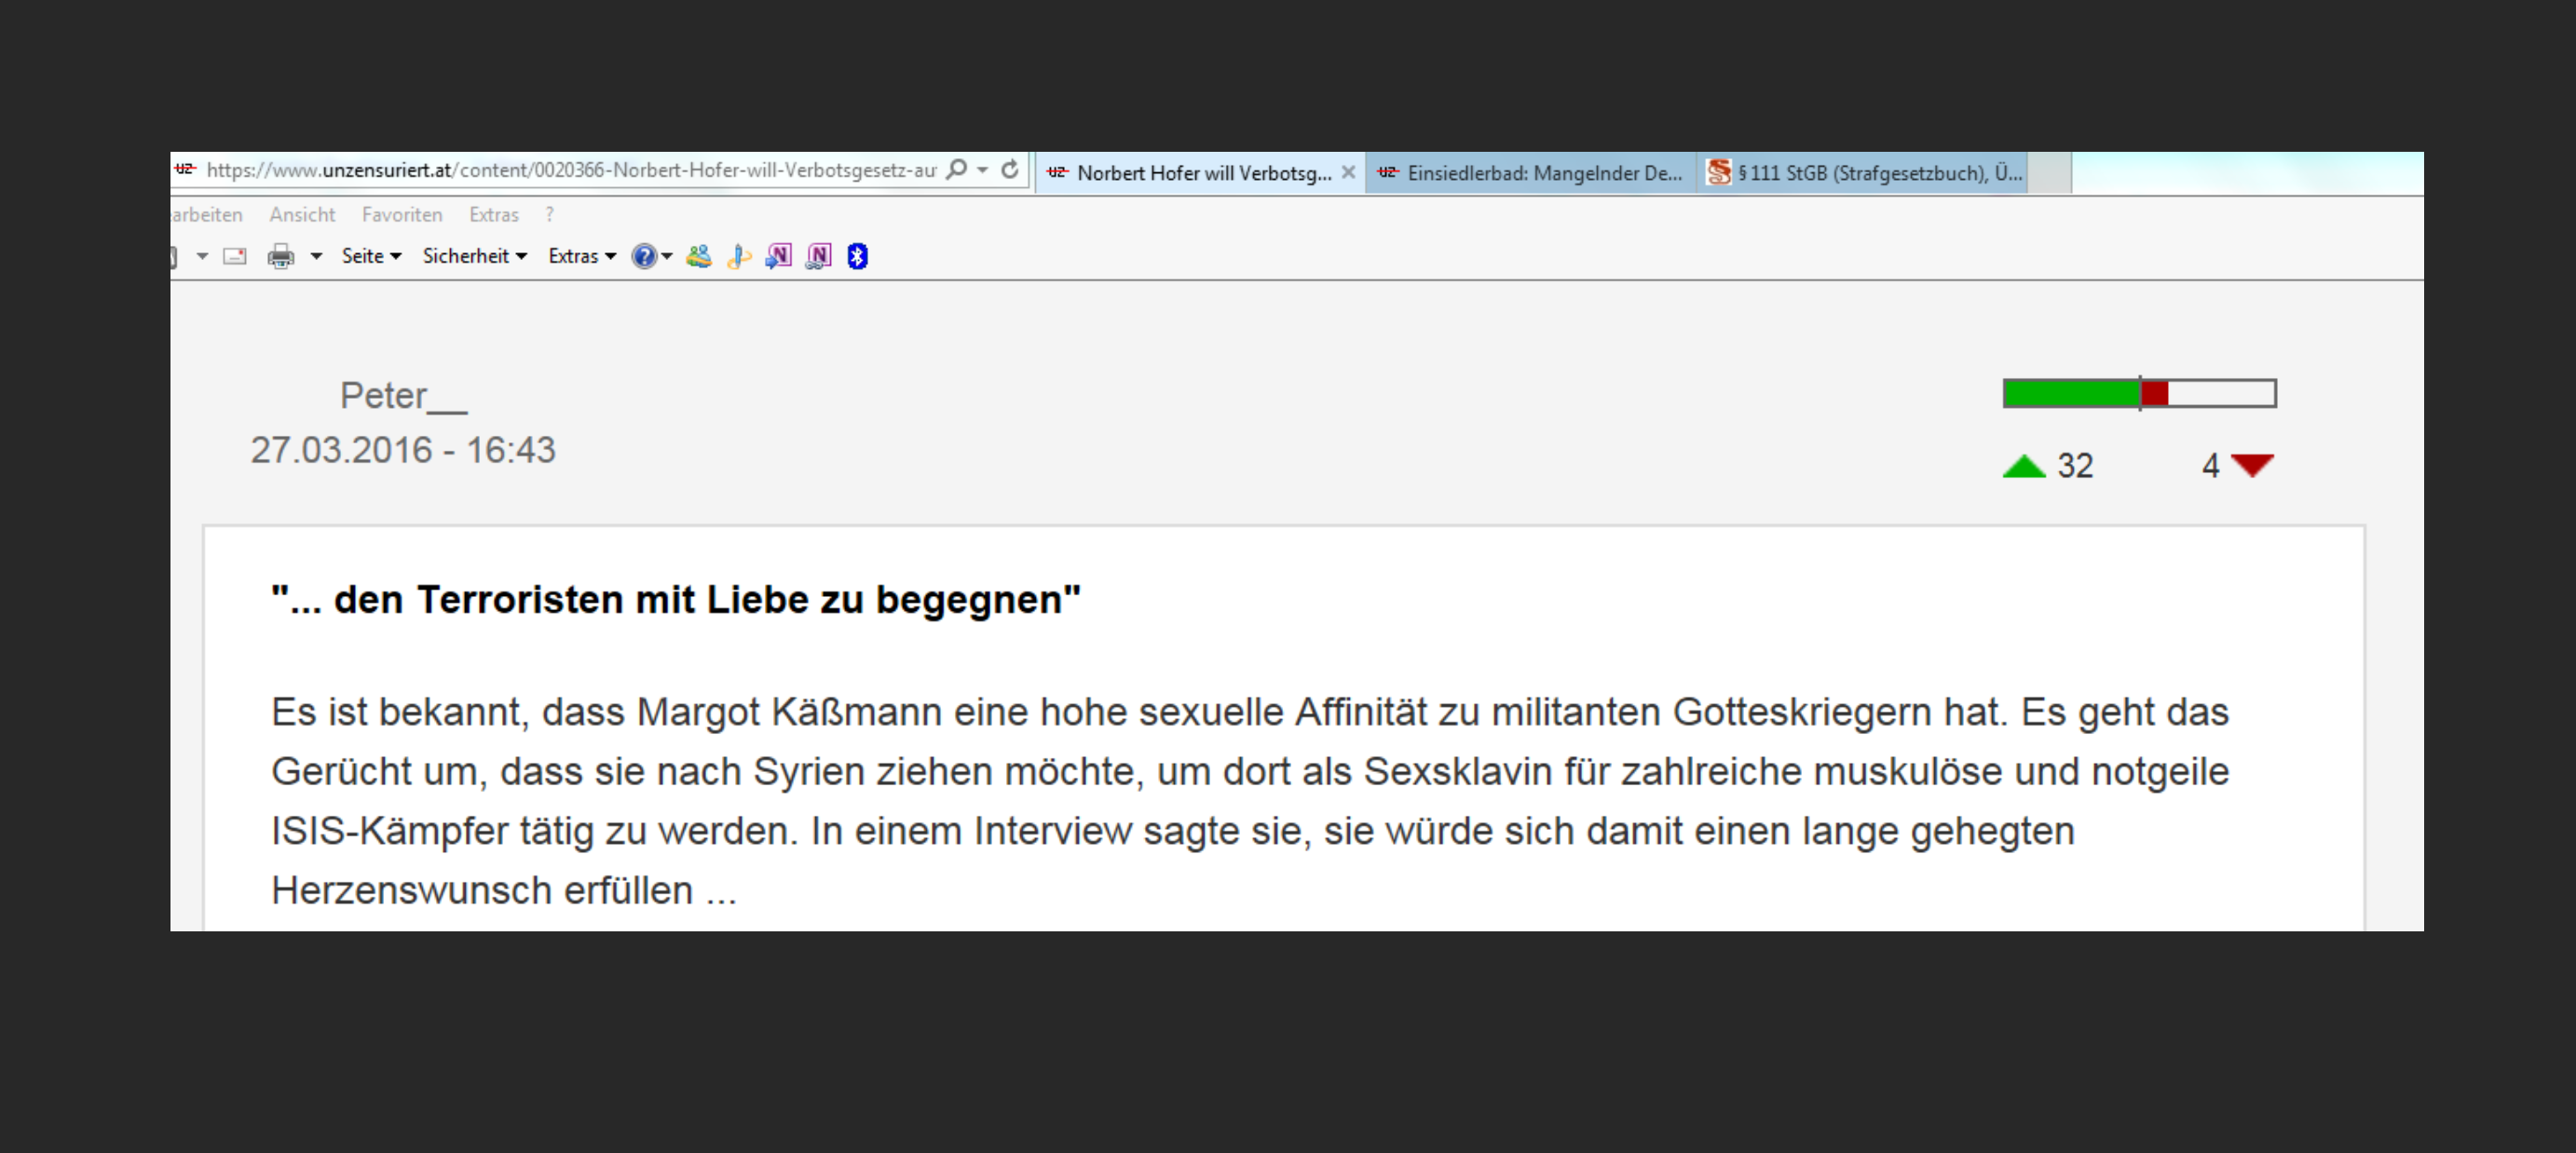
Task: Upvote the comment with green arrow
Action: click(2024, 466)
